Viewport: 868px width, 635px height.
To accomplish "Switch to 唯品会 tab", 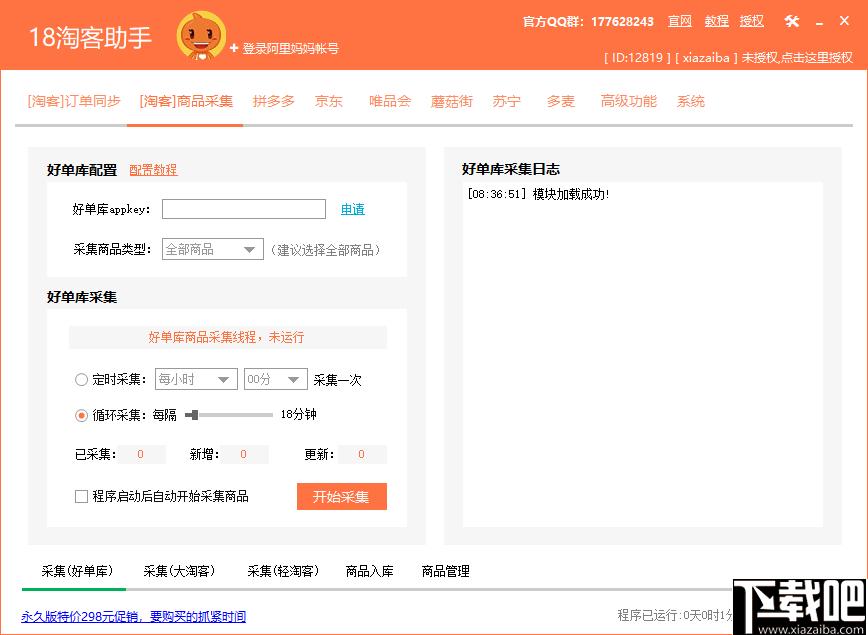I will [x=390, y=101].
